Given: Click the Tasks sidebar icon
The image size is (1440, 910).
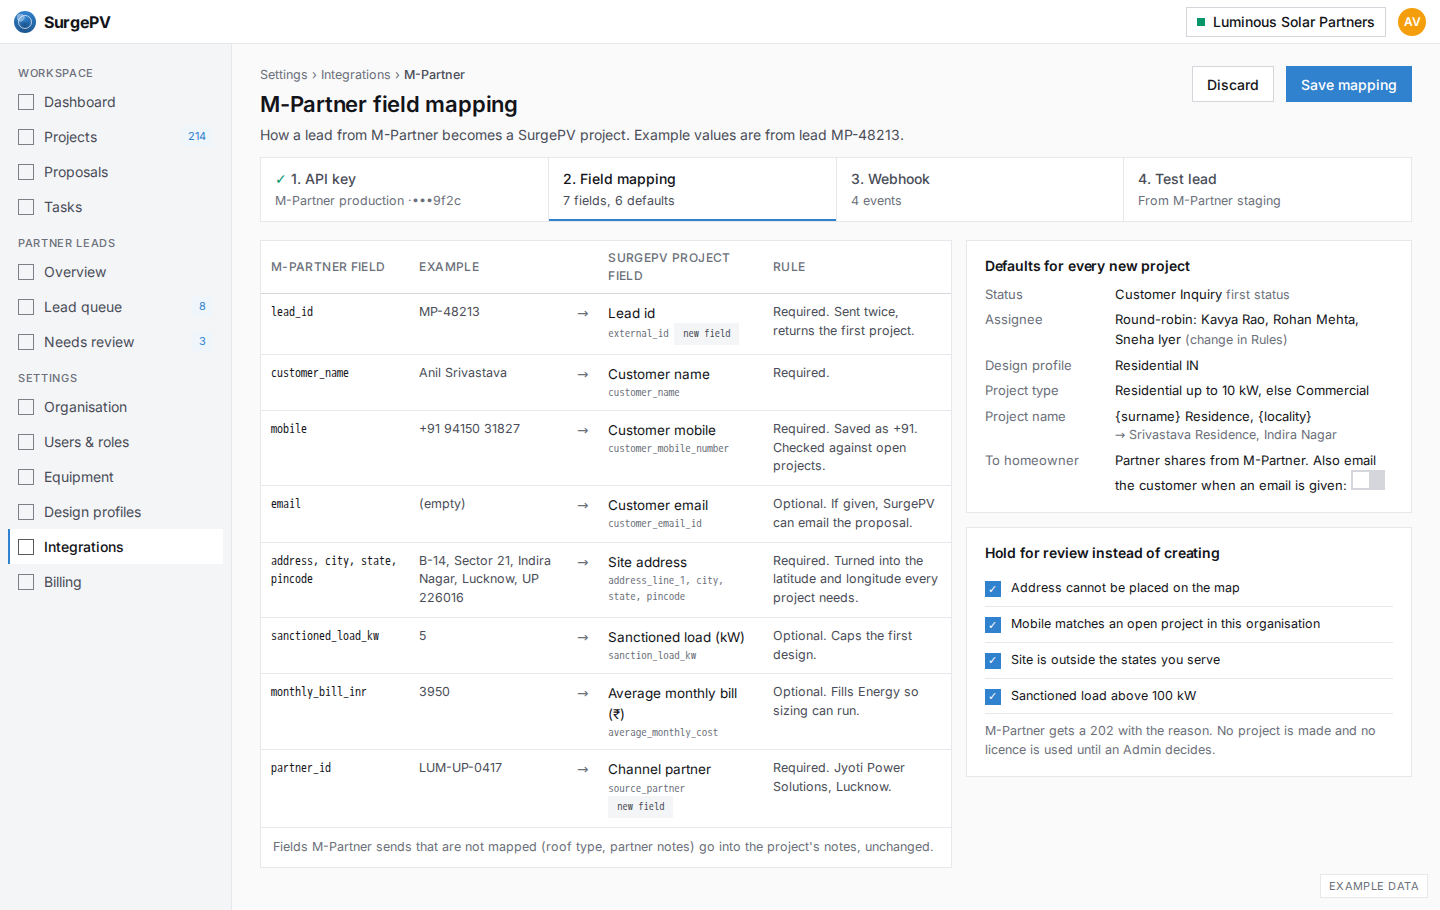Looking at the screenshot, I should 26,207.
